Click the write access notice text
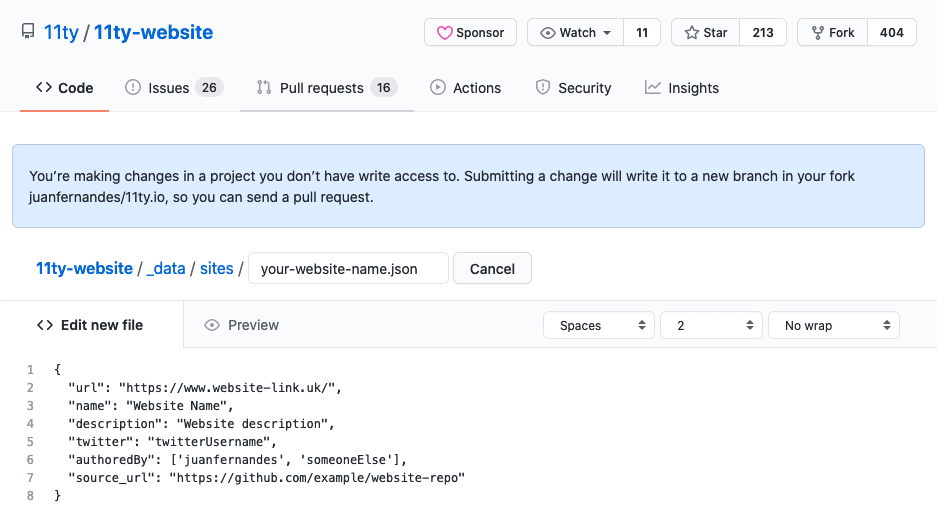Screen dimensions: 937x521 click(x=442, y=186)
